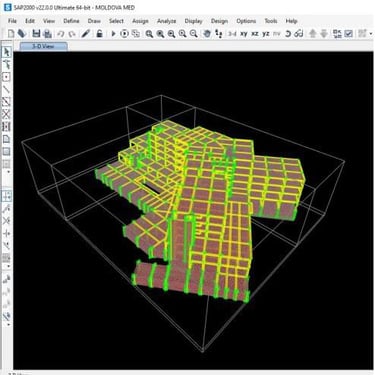The image size is (375, 375).
Task: Click the icon left of the checkmark
Action: tap(337, 34)
